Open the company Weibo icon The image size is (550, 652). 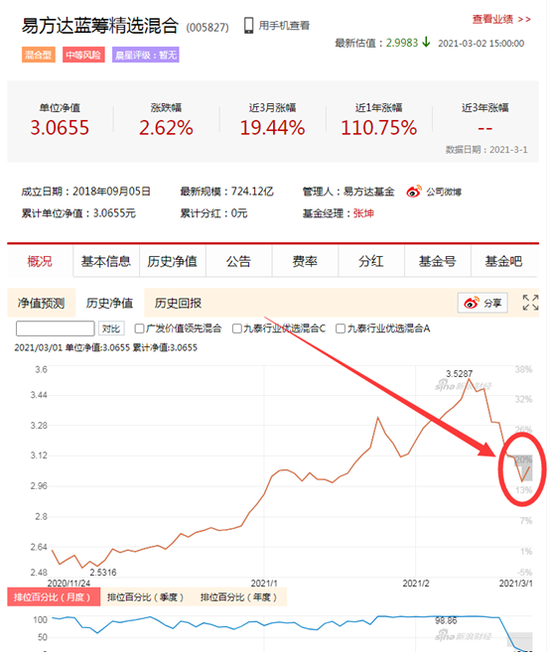click(414, 192)
